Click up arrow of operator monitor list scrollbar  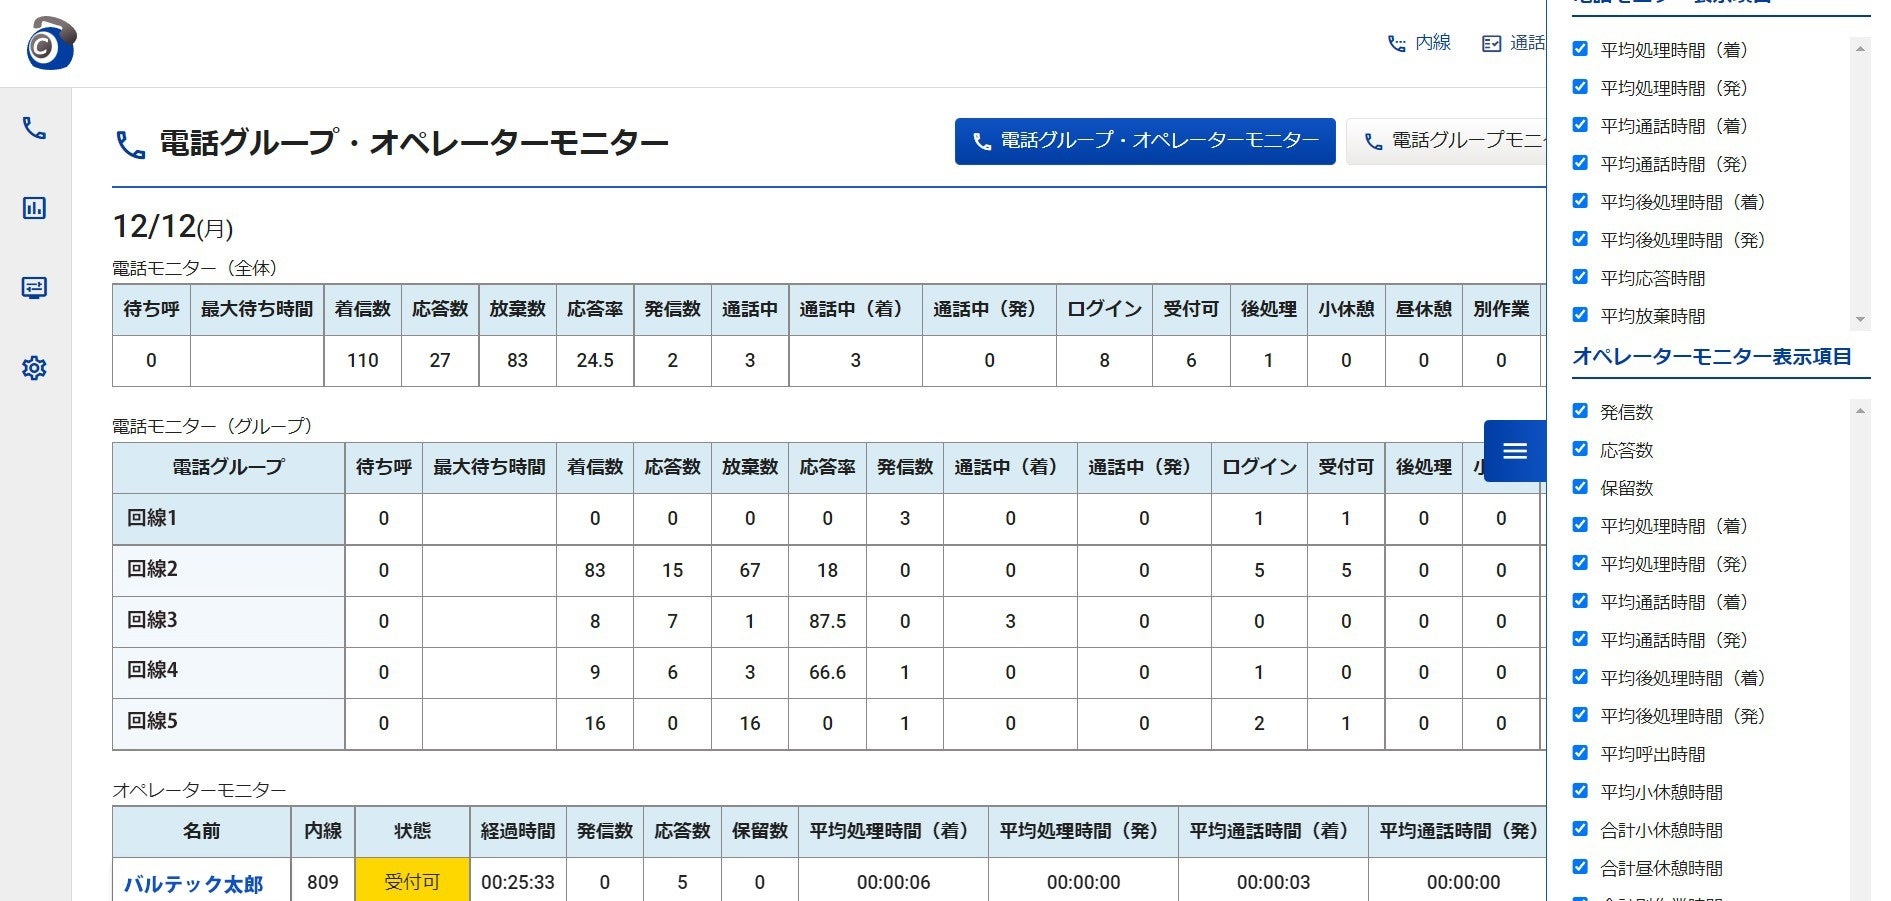click(1860, 410)
